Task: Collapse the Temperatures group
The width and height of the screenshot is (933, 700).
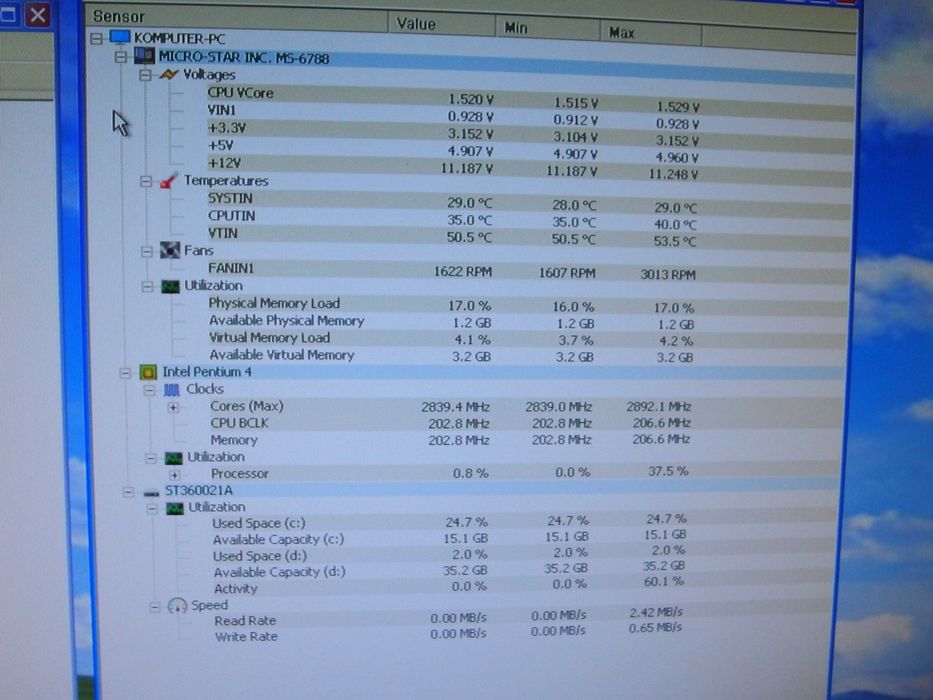Action: click(x=146, y=181)
